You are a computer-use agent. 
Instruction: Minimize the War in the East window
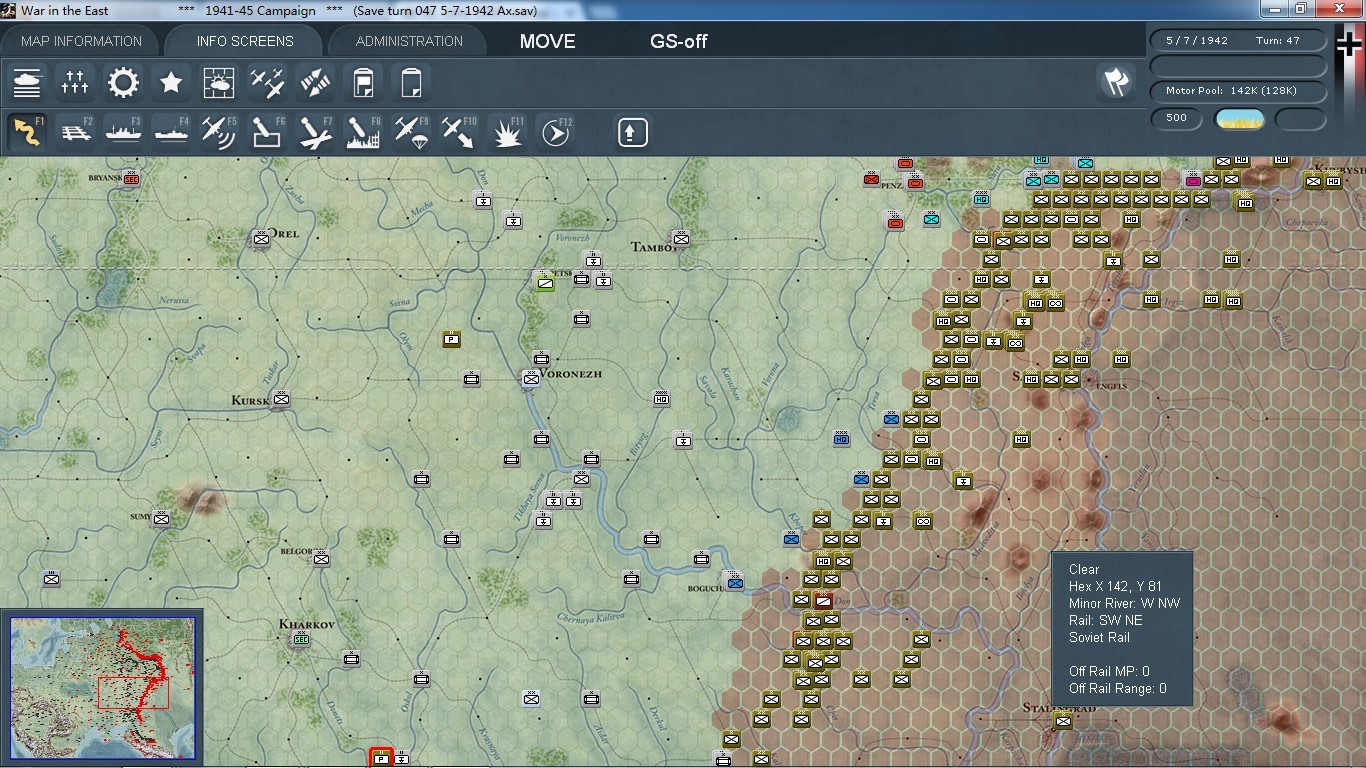coord(1273,9)
